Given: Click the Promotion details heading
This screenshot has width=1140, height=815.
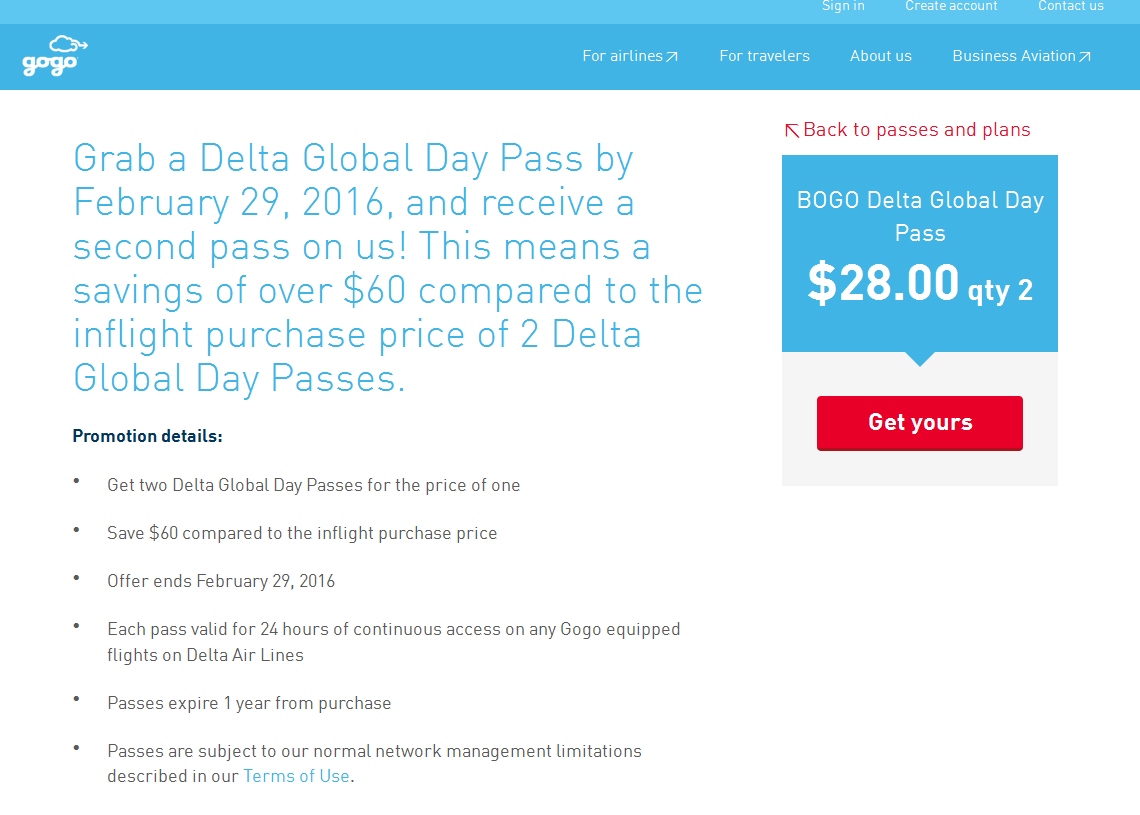Looking at the screenshot, I should click(147, 436).
